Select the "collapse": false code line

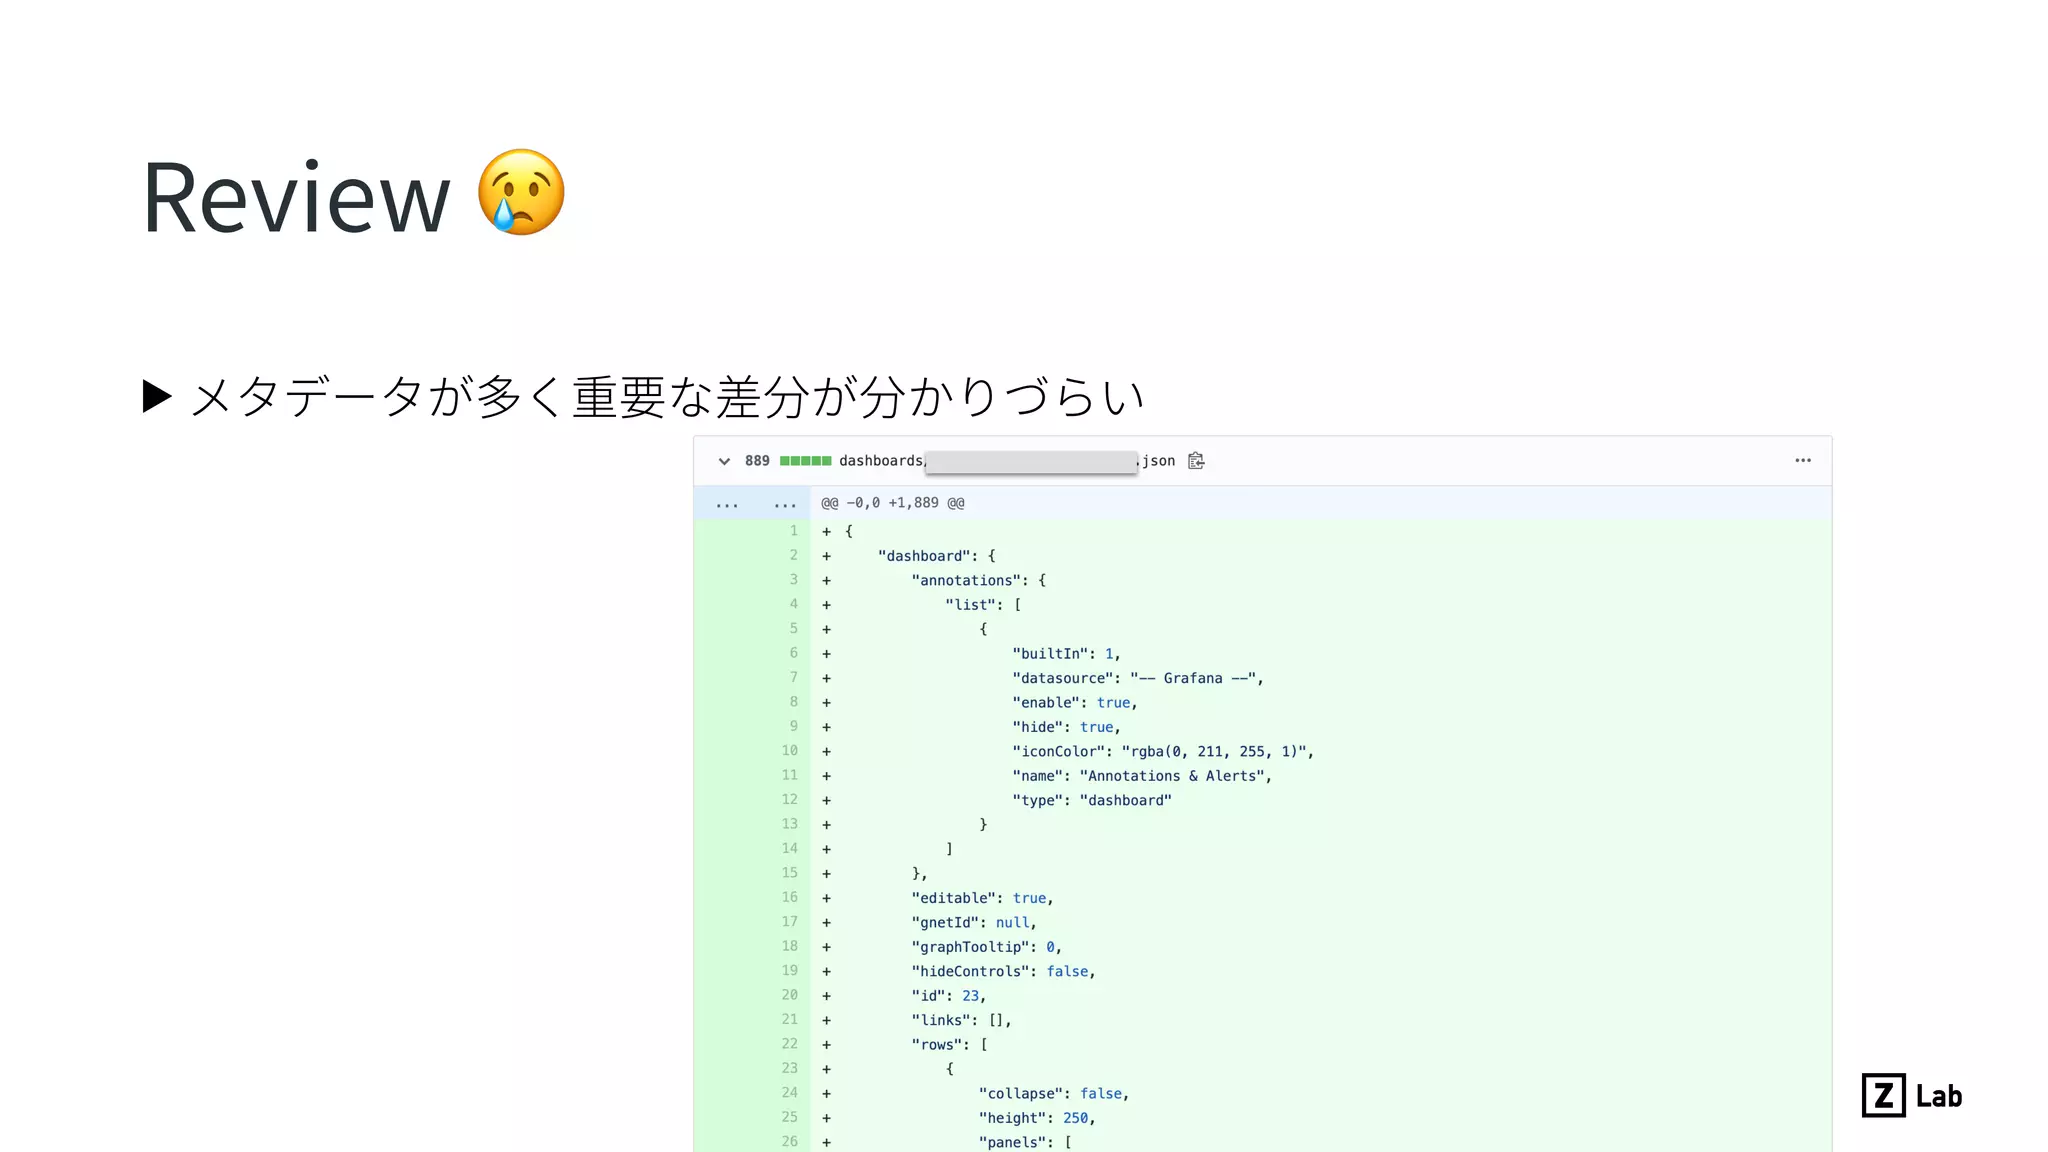click(x=1054, y=1094)
